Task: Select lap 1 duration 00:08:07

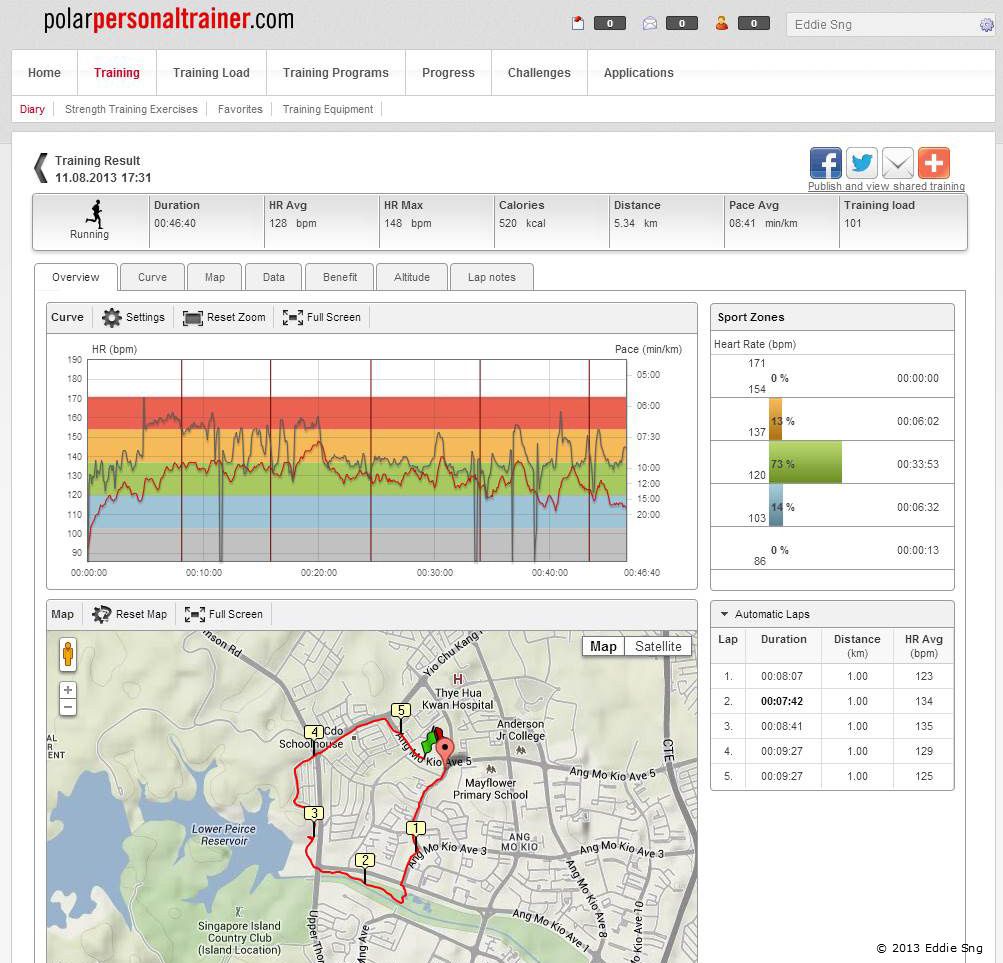Action: click(782, 676)
